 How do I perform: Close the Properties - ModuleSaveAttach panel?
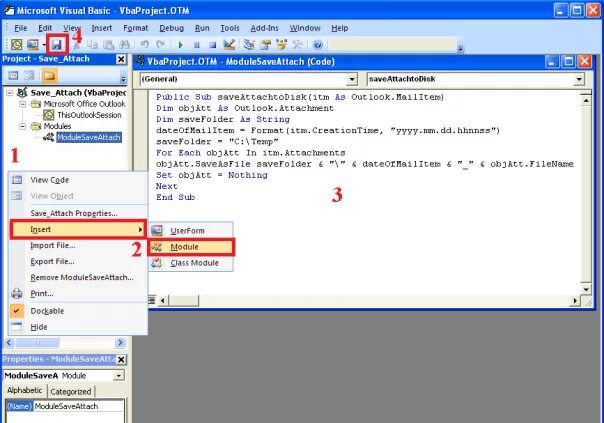pos(121,359)
